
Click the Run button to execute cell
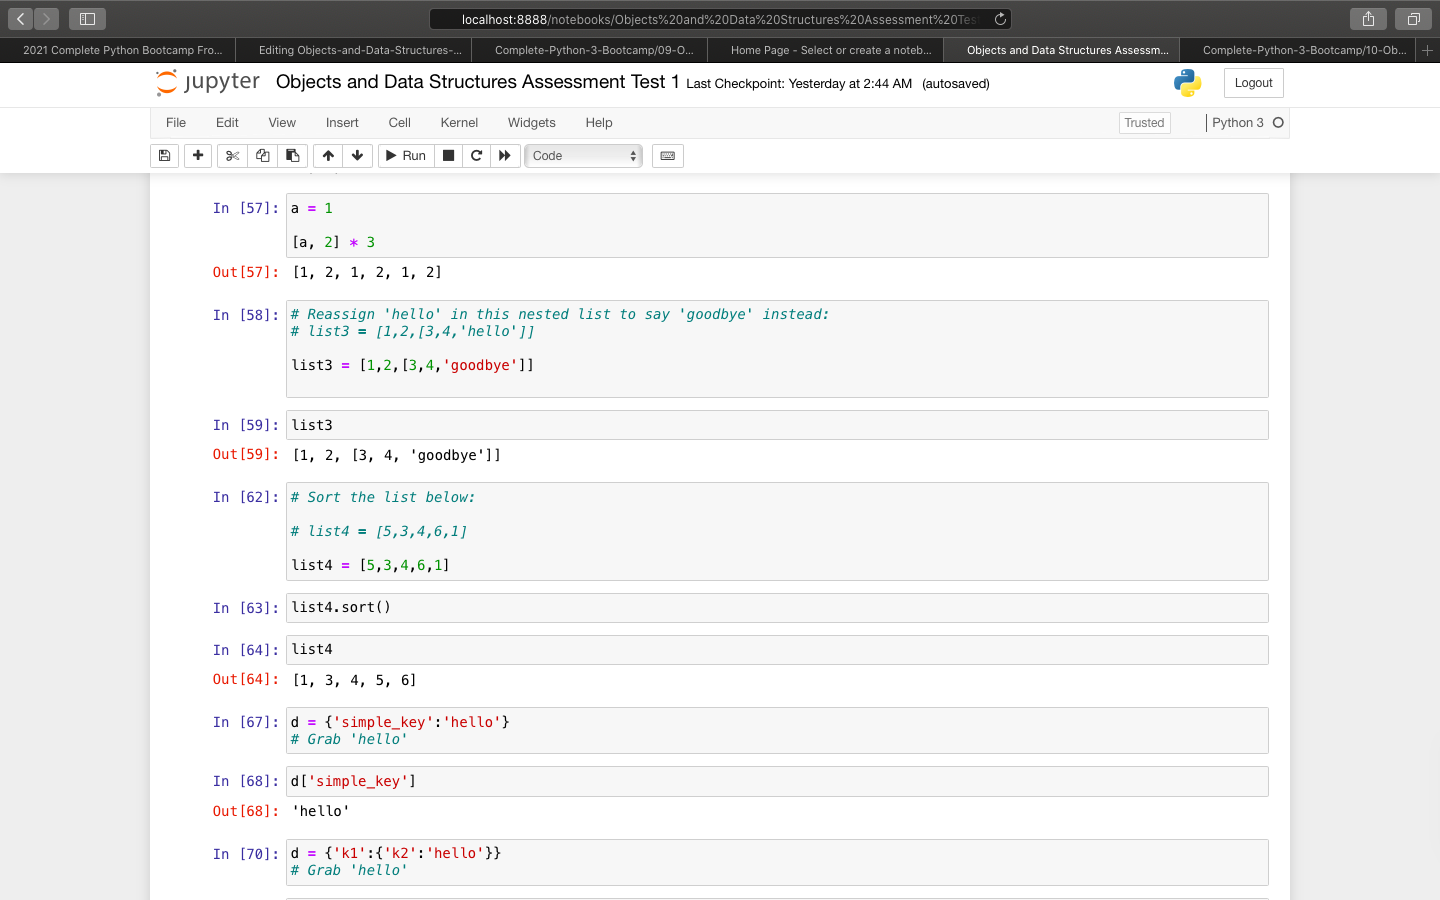(406, 155)
